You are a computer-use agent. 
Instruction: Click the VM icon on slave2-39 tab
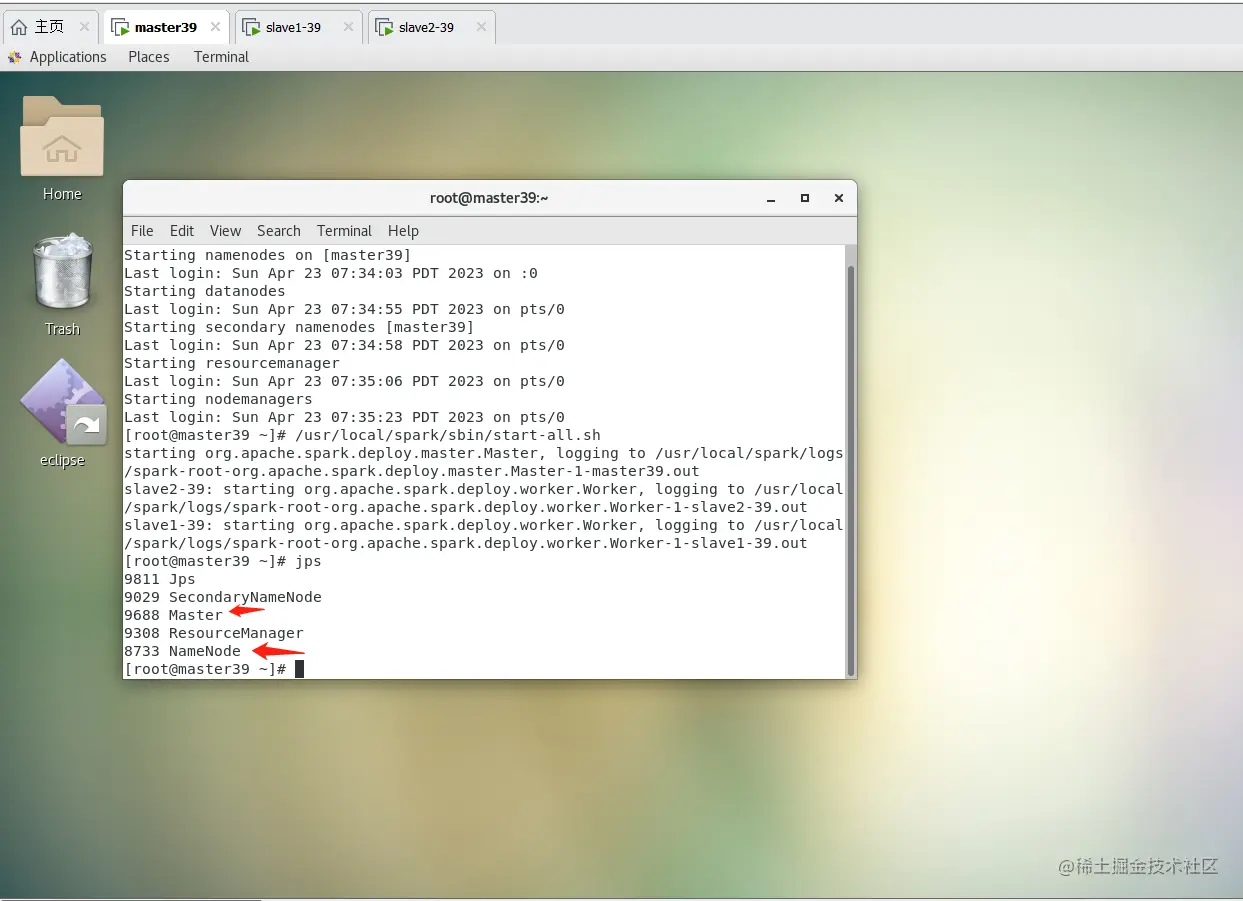click(x=385, y=27)
